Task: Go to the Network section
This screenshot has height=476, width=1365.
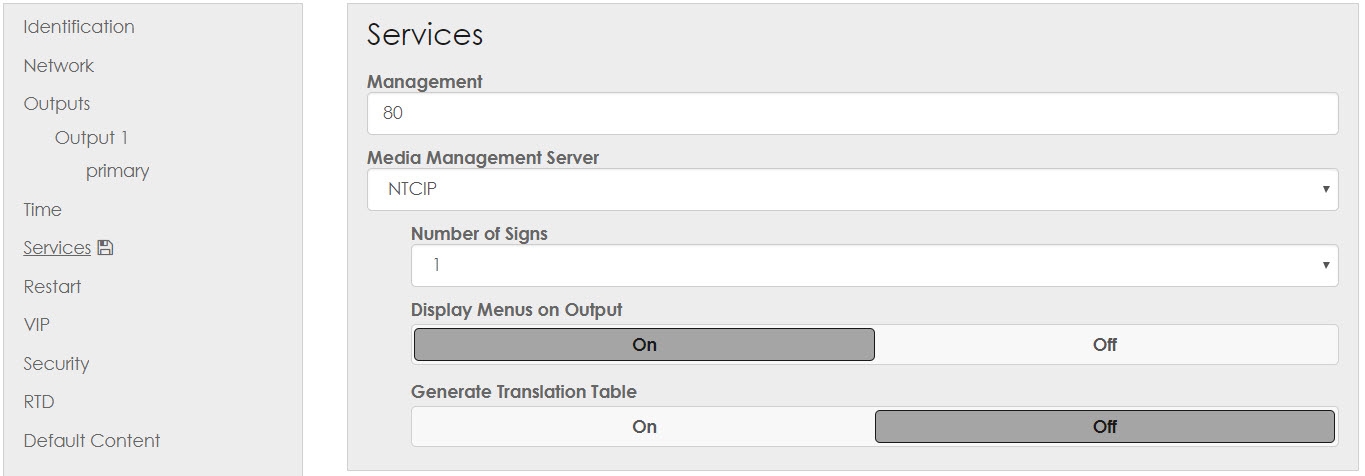Action: tap(59, 66)
